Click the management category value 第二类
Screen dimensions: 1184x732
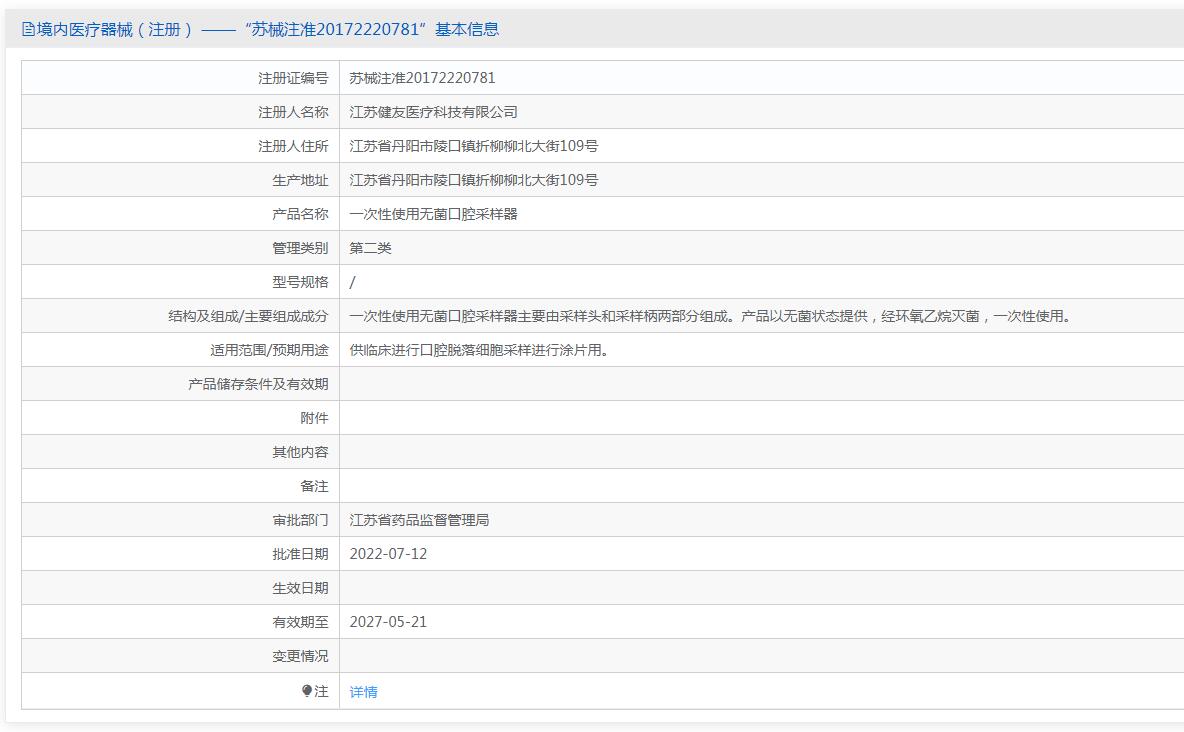click(x=370, y=248)
